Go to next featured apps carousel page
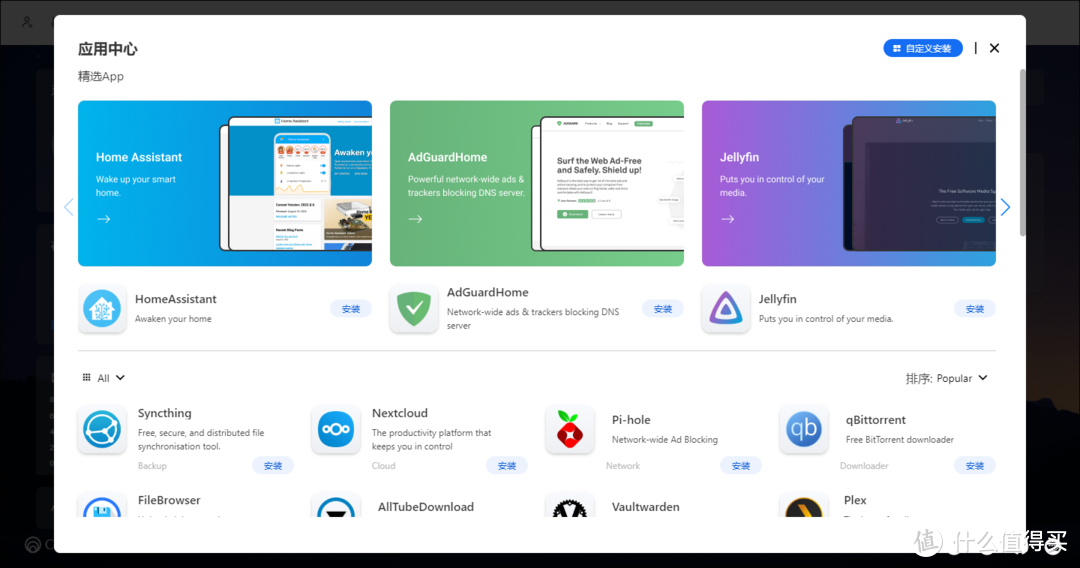The image size is (1080, 568). pyautogui.click(x=1006, y=207)
